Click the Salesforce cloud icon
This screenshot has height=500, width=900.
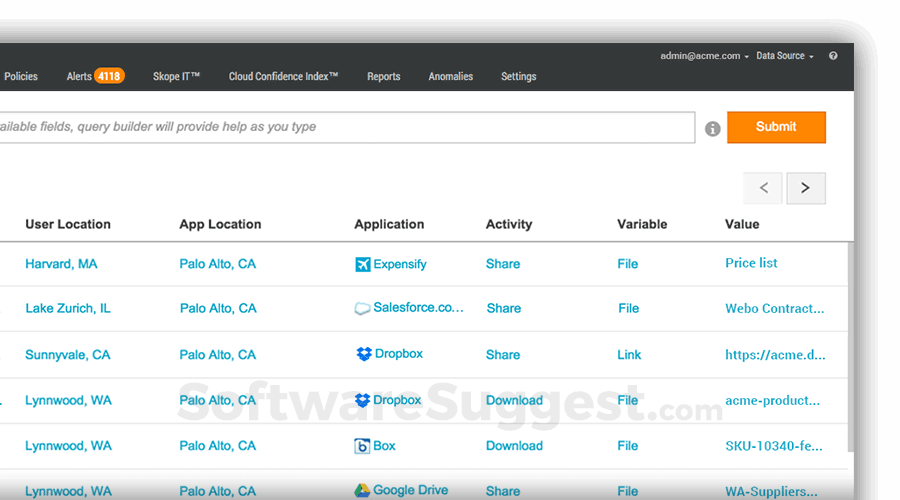(x=362, y=309)
